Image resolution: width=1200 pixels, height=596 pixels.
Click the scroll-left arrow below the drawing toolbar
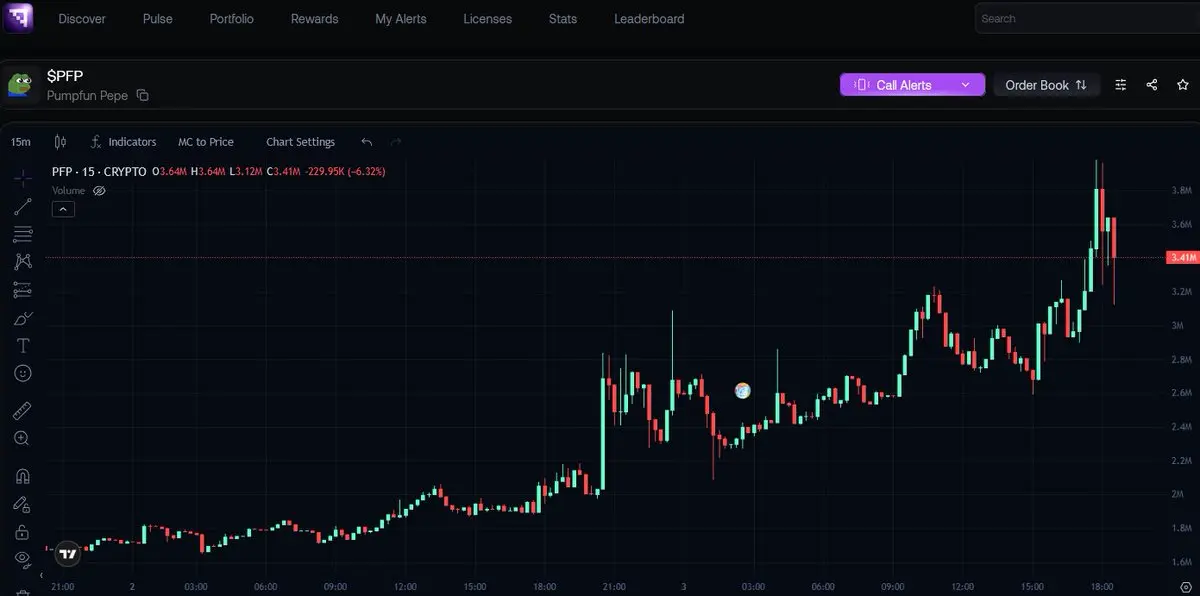[42, 576]
